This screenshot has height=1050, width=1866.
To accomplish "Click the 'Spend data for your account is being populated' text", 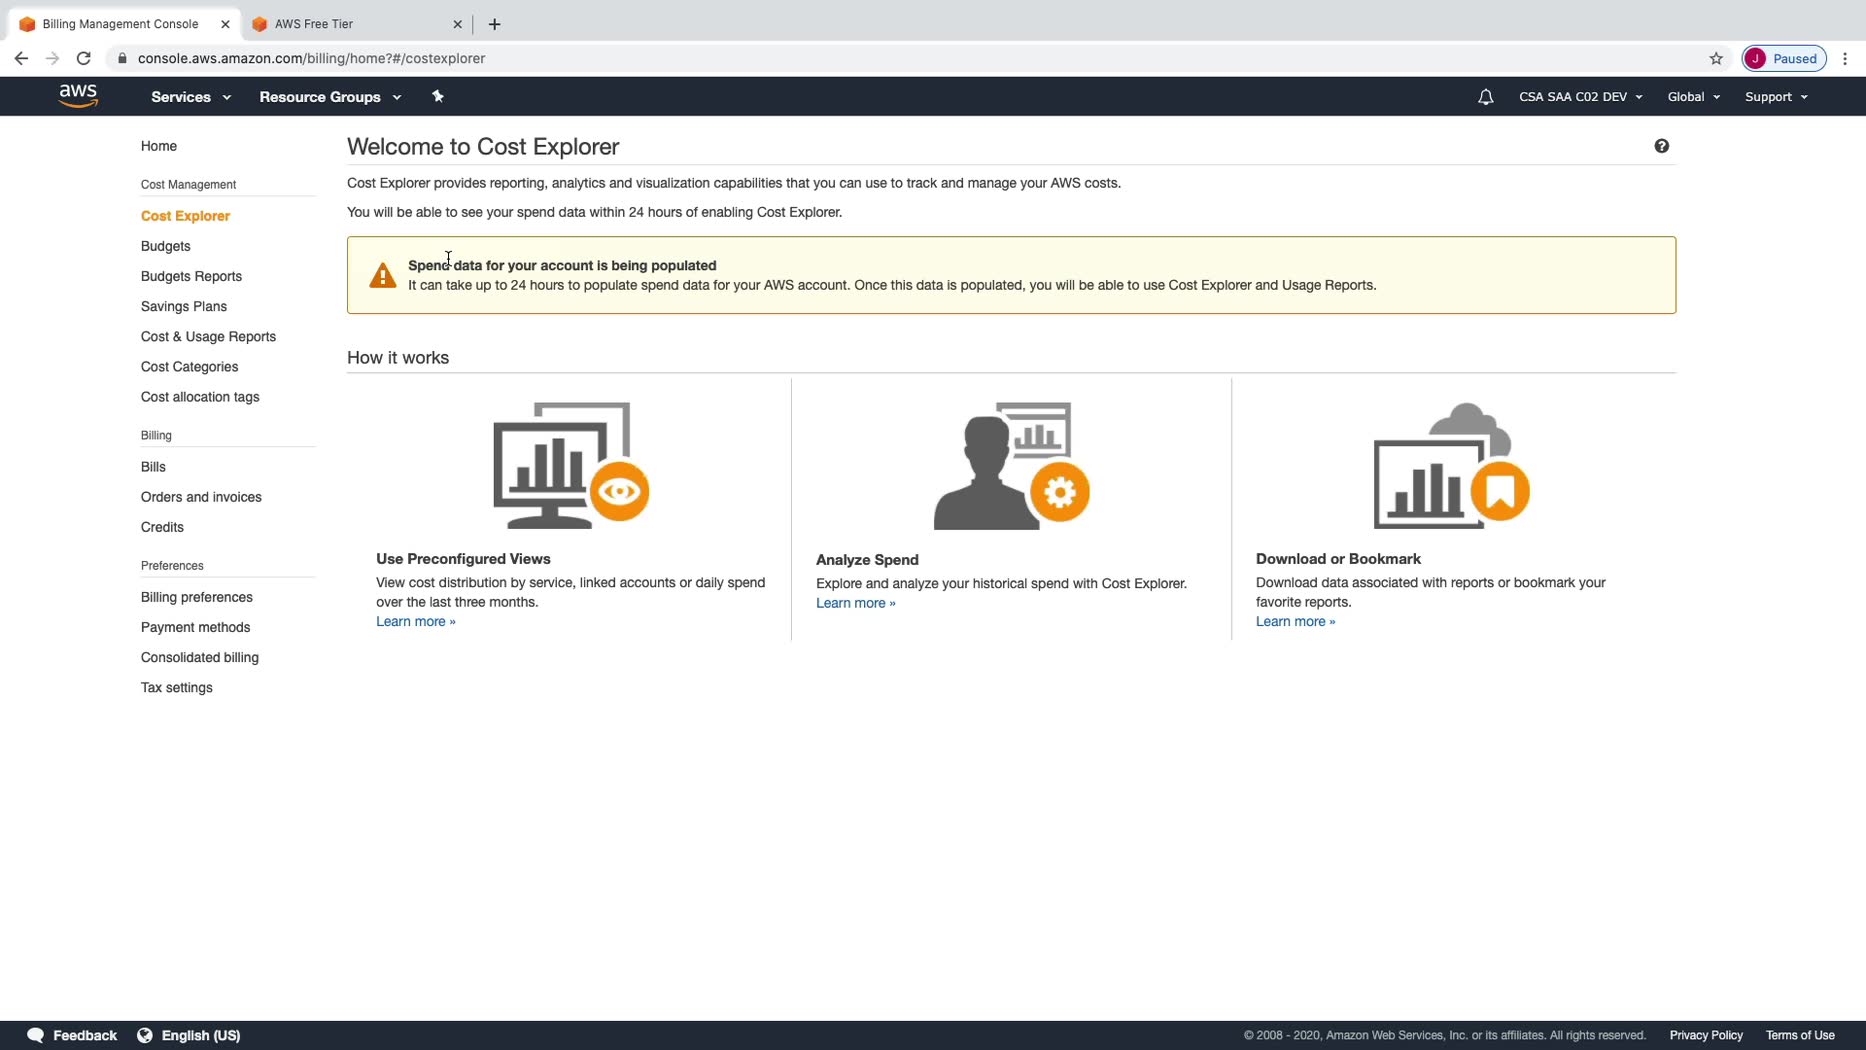I will 562,265.
